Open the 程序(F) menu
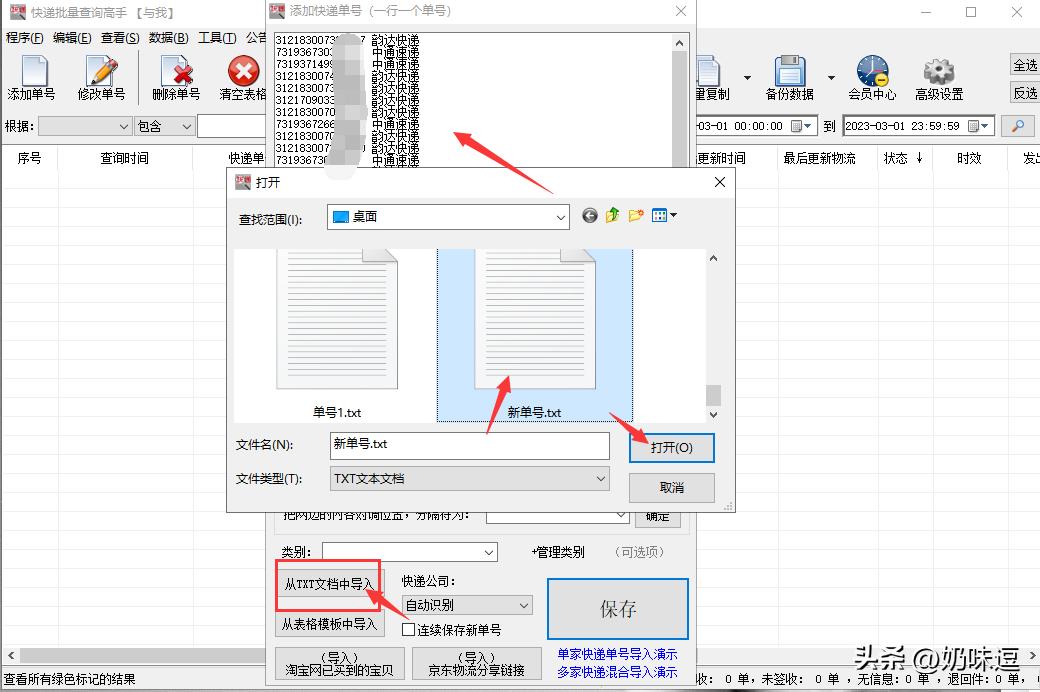The height and width of the screenshot is (692, 1040). (x=25, y=38)
